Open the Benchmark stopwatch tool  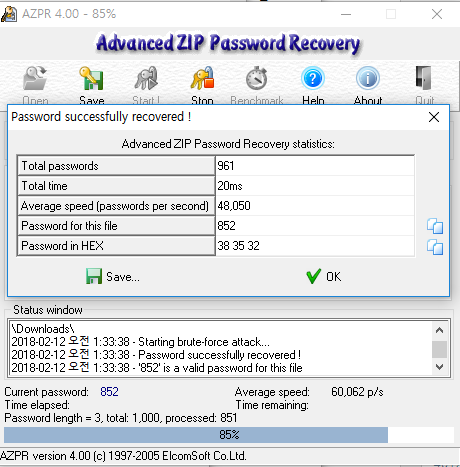(257, 78)
